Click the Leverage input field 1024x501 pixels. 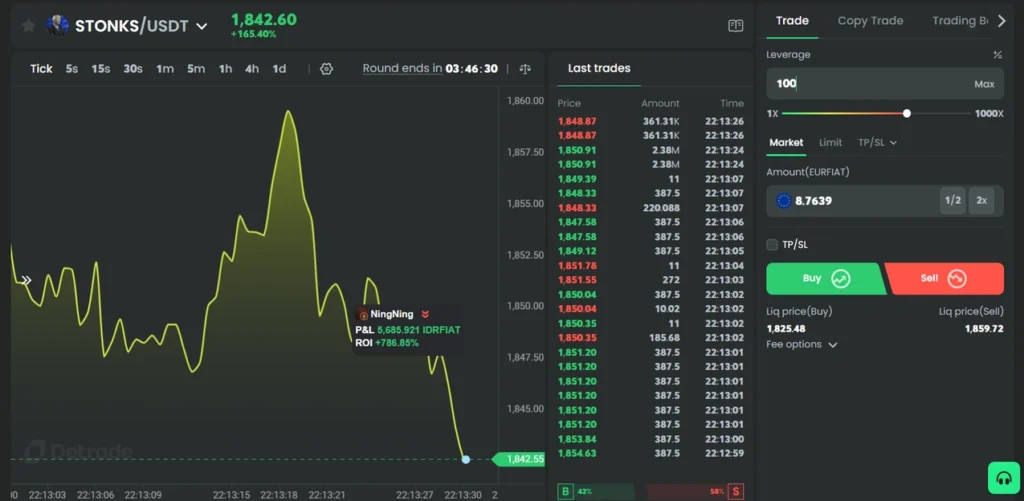(885, 84)
